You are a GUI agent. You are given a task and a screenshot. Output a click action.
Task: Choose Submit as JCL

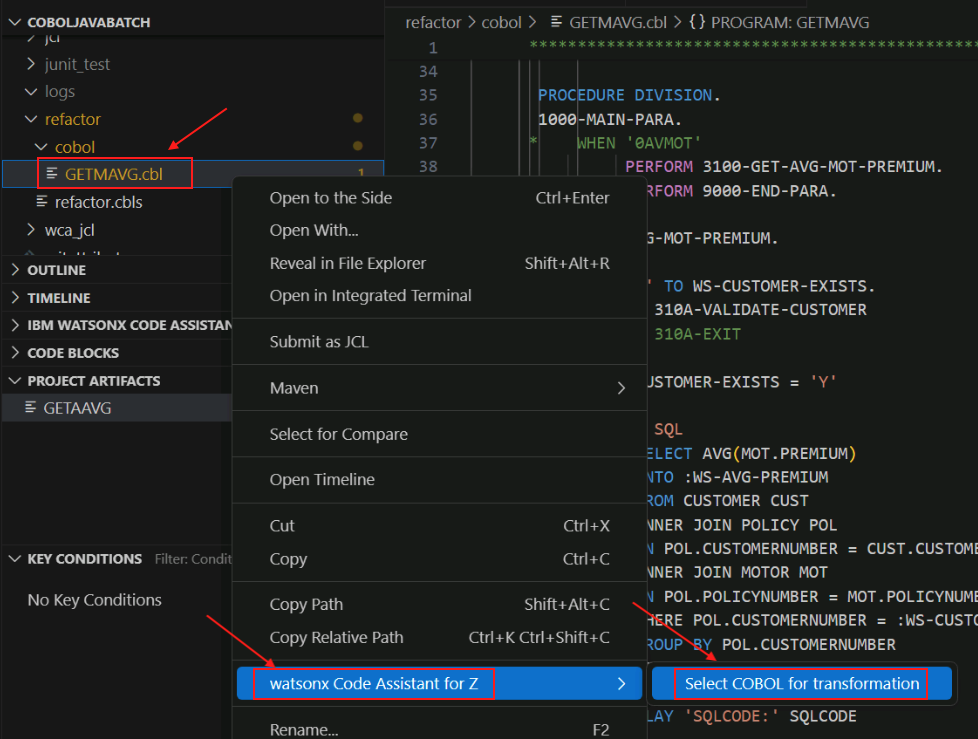click(x=439, y=342)
